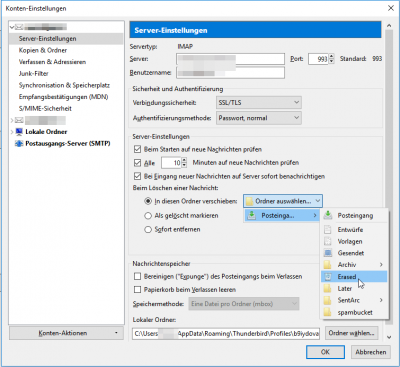Click the Archiv folder icon
400x367 pixels.
coord(328,265)
